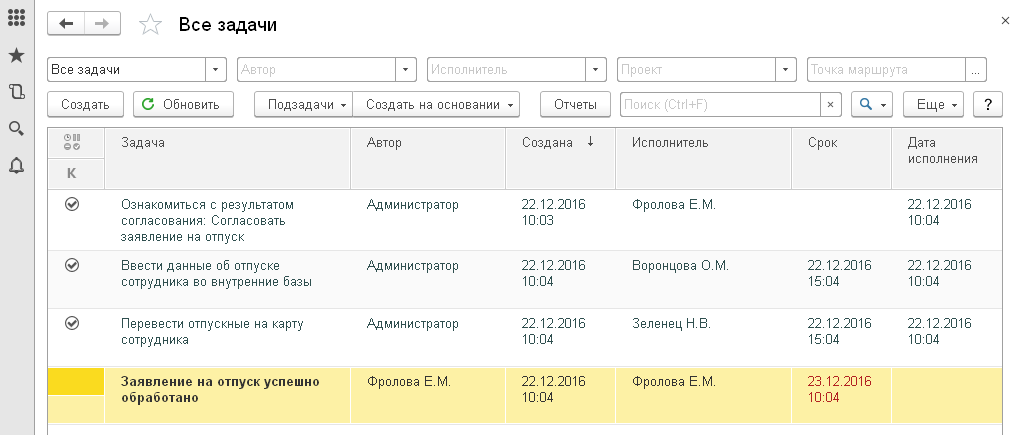Open the Подзадачи menu
The height and width of the screenshot is (435, 1017).
(x=303, y=104)
